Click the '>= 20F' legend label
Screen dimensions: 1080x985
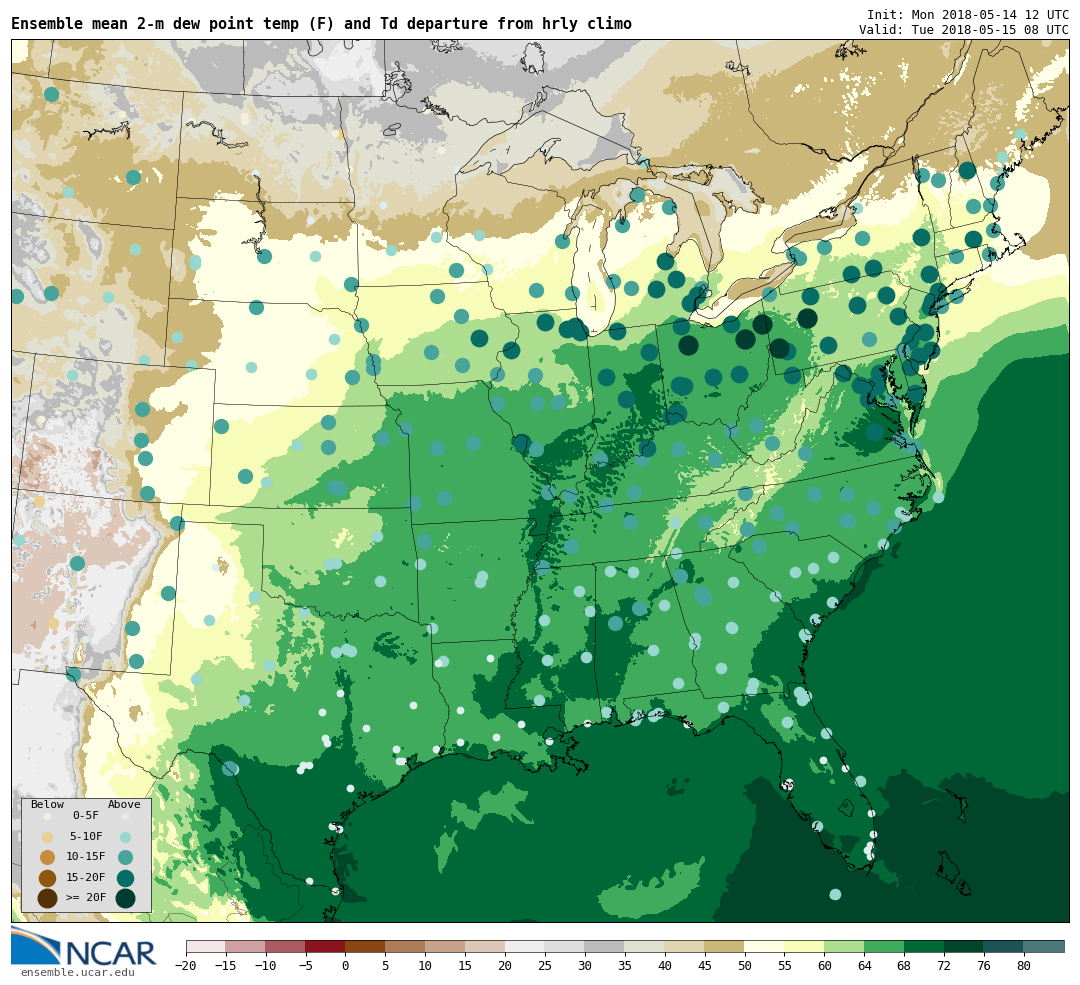[x=86, y=898]
